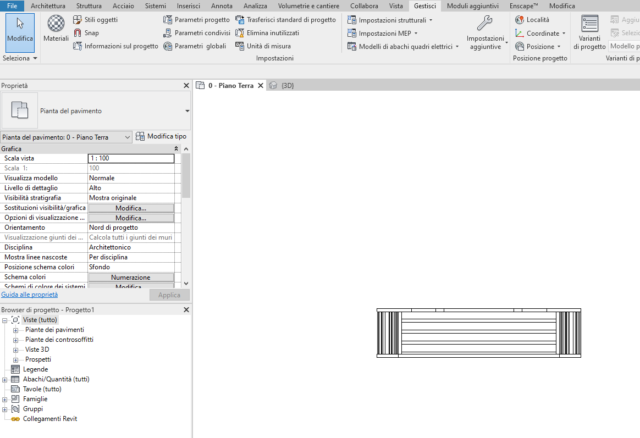Switch to the Architettura ribbon tab
Screen dimensions: 640x438
pyautogui.click(x=48, y=6)
